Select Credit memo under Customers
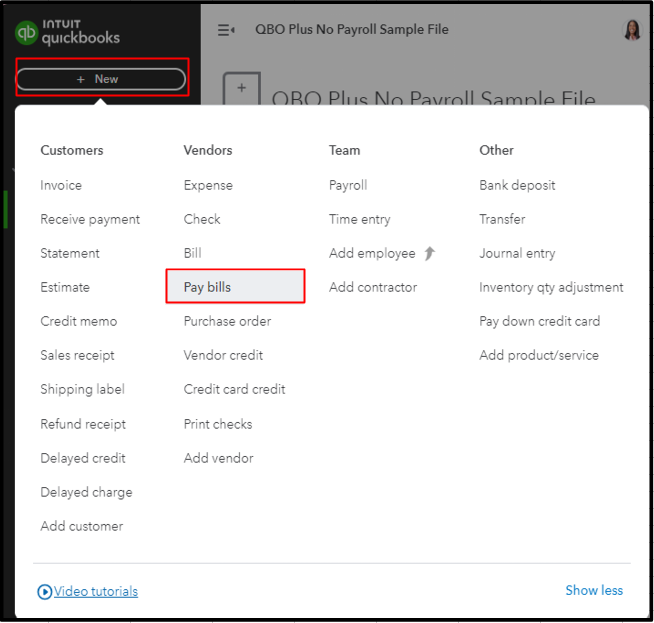Image resolution: width=654 pixels, height=623 pixels. pyautogui.click(x=78, y=321)
